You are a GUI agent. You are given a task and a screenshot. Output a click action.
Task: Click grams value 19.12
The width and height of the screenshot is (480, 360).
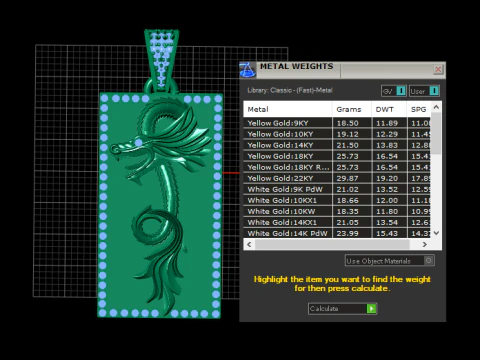347,134
